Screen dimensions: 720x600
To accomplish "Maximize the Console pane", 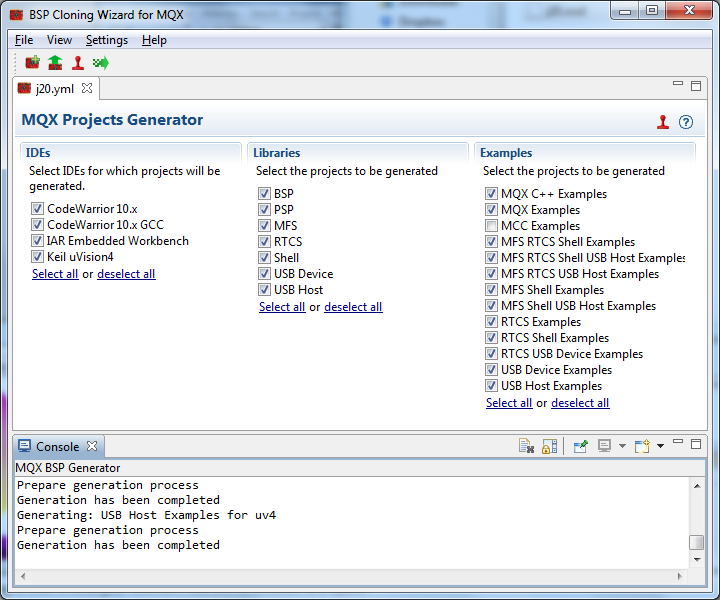I will point(696,444).
